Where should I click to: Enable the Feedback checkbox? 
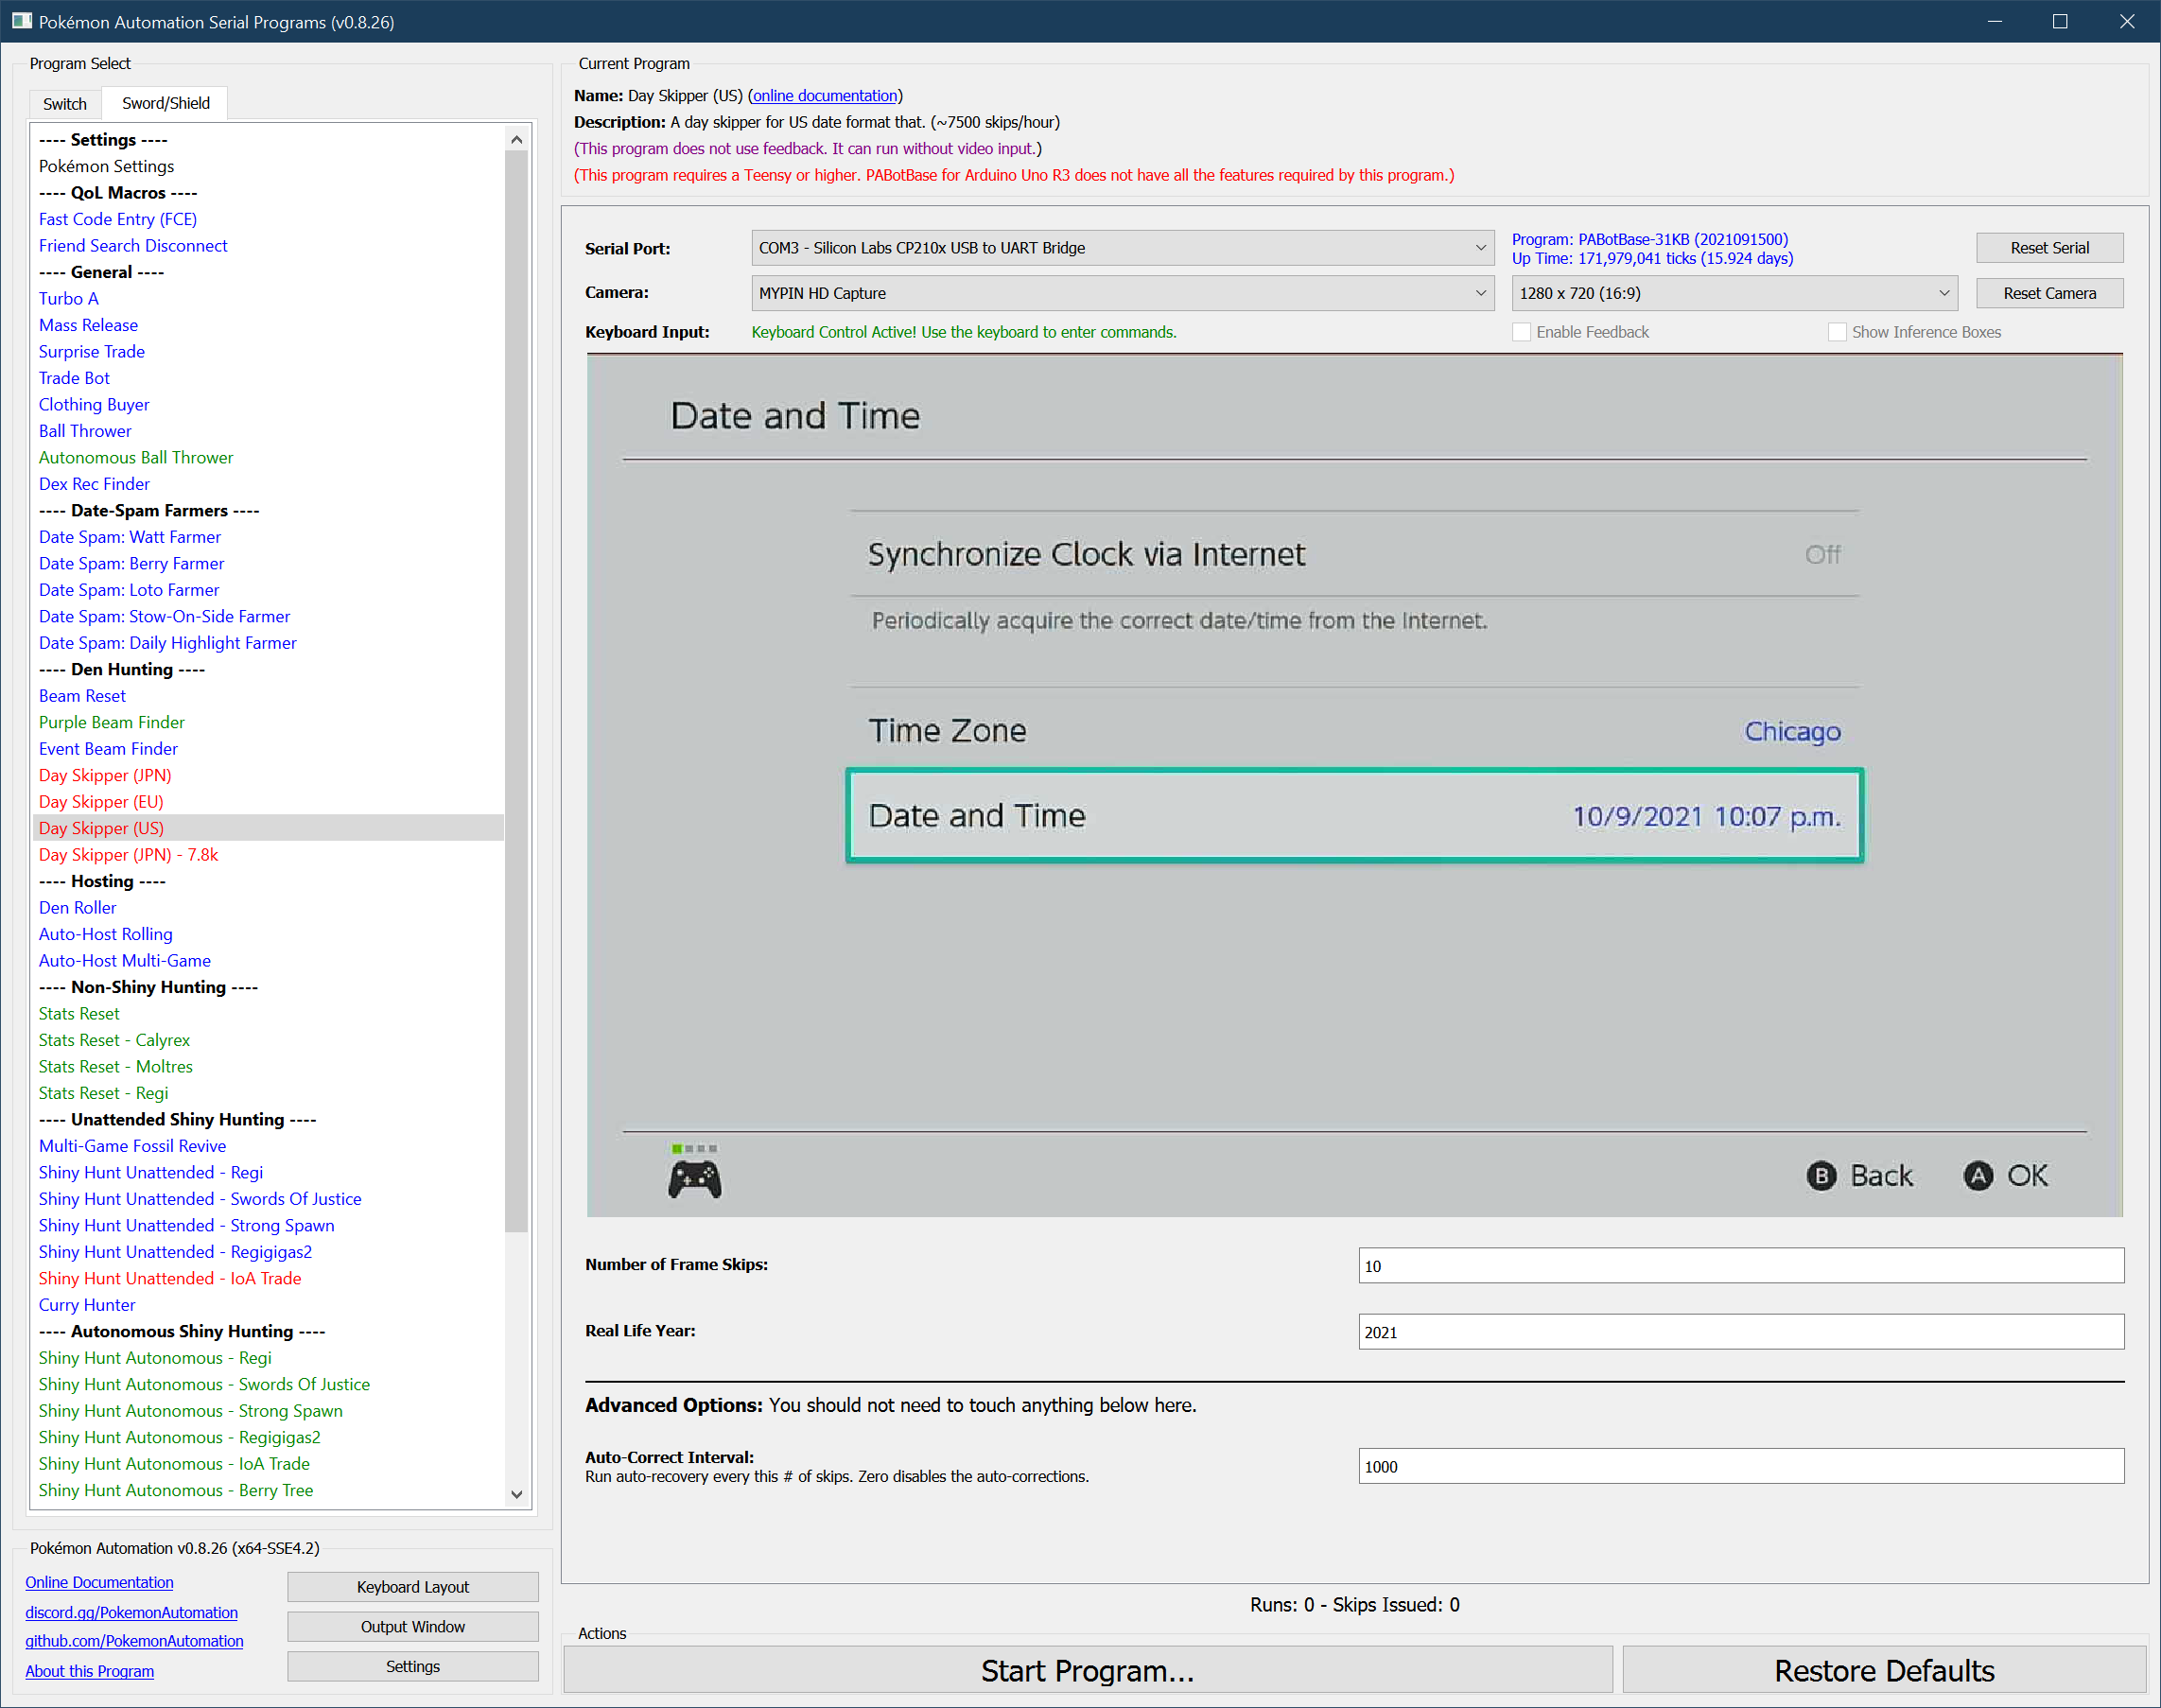pos(1521,332)
